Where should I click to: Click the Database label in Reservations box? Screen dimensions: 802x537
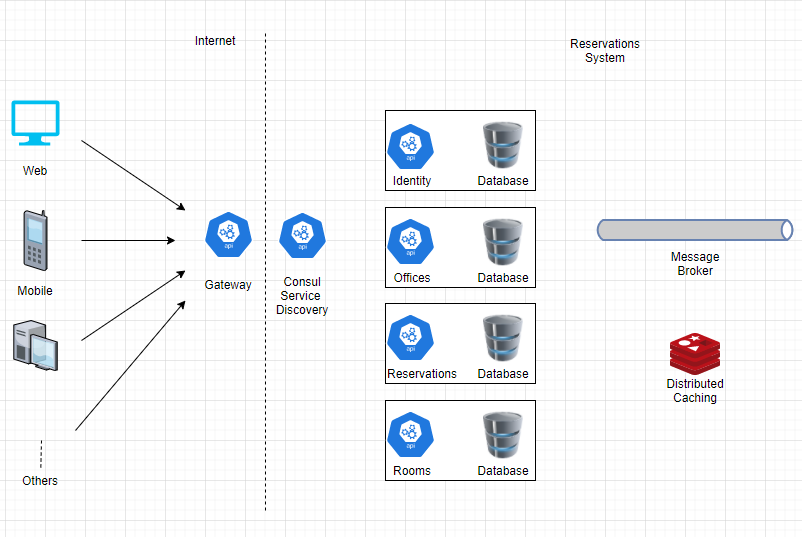(x=503, y=374)
